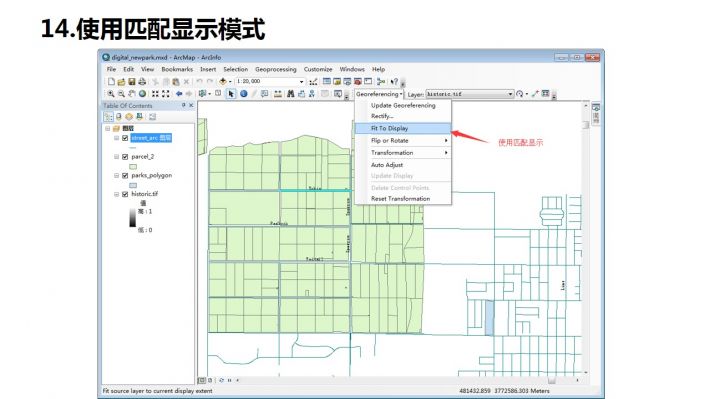Uncheck the parcel_2 layer checkbox
The width and height of the screenshot is (710, 399).
125,157
